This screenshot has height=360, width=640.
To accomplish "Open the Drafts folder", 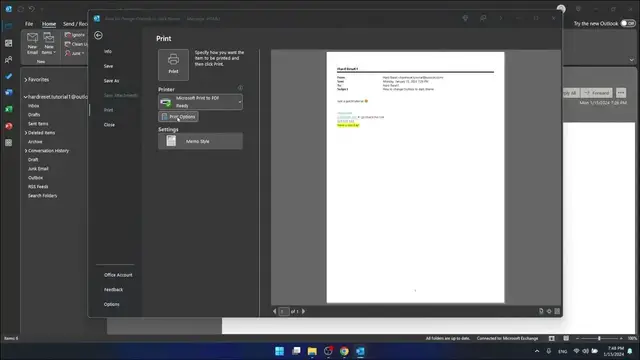I will click(x=34, y=115).
